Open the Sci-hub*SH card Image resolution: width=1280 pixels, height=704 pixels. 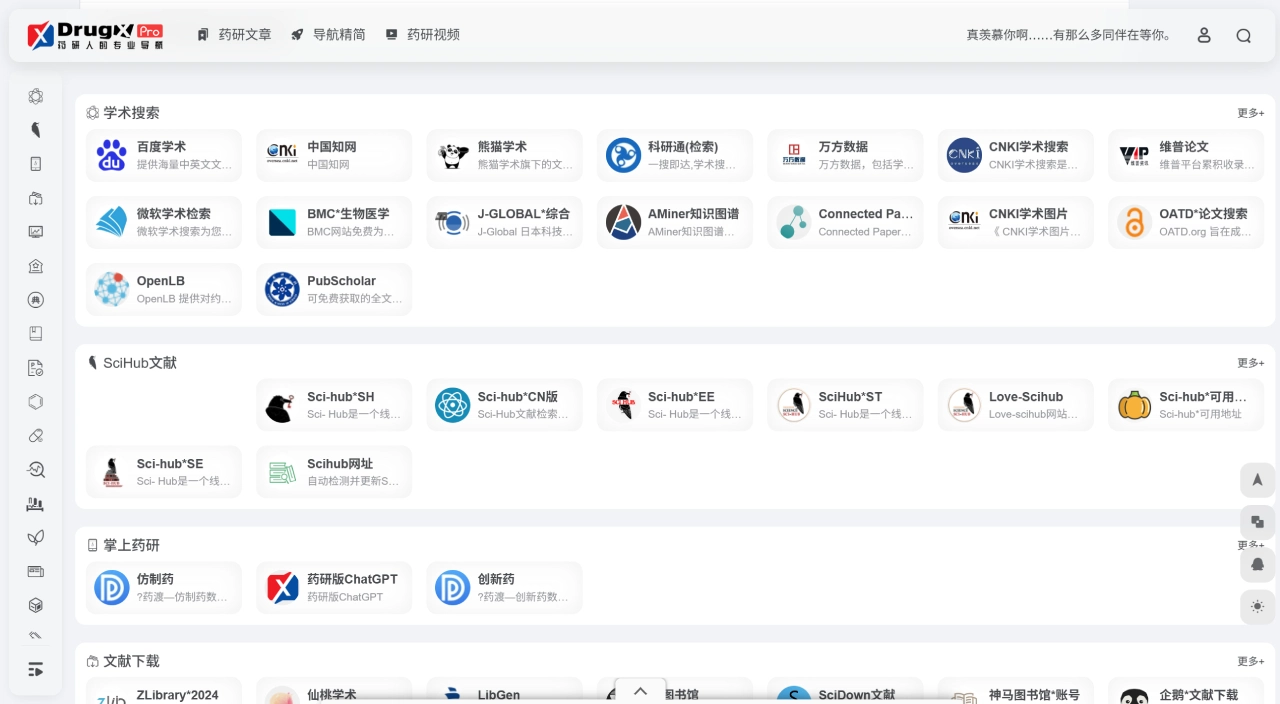334,405
